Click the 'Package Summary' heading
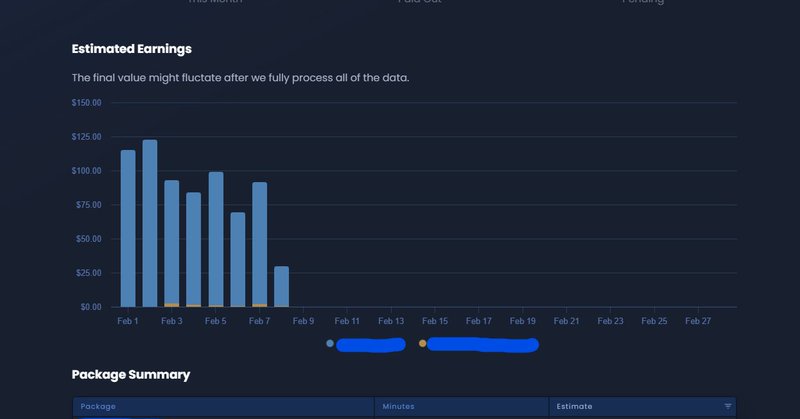This screenshot has height=419, width=800. [x=131, y=375]
